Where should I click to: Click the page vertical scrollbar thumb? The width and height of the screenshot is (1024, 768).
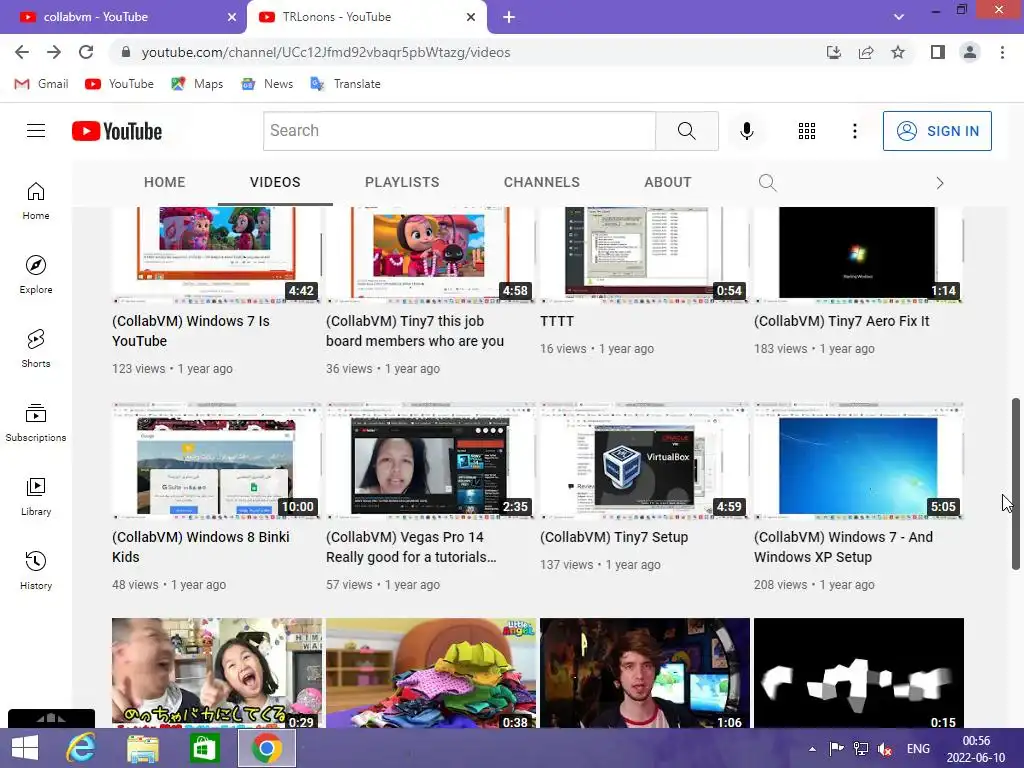coord(1016,483)
